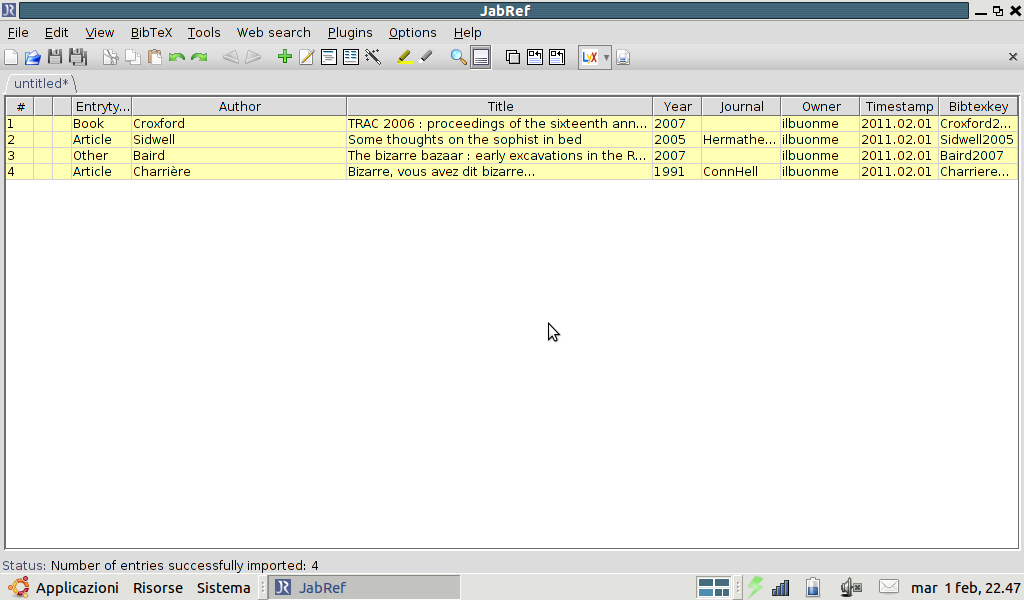Click the ConnHell journal cell
Image resolution: width=1024 pixels, height=600 pixels.
point(741,172)
